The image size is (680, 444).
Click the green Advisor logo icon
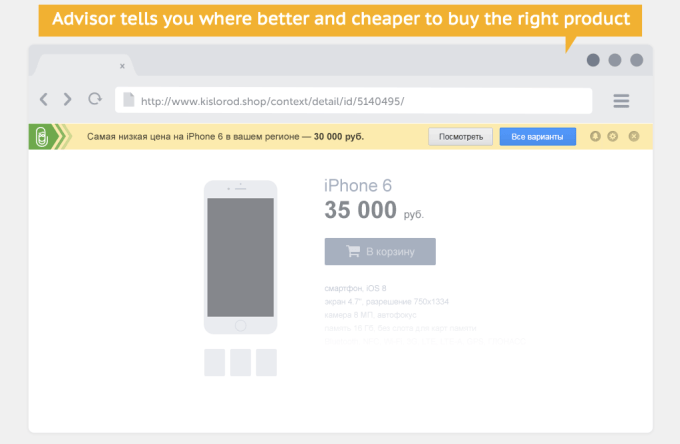(x=40, y=137)
